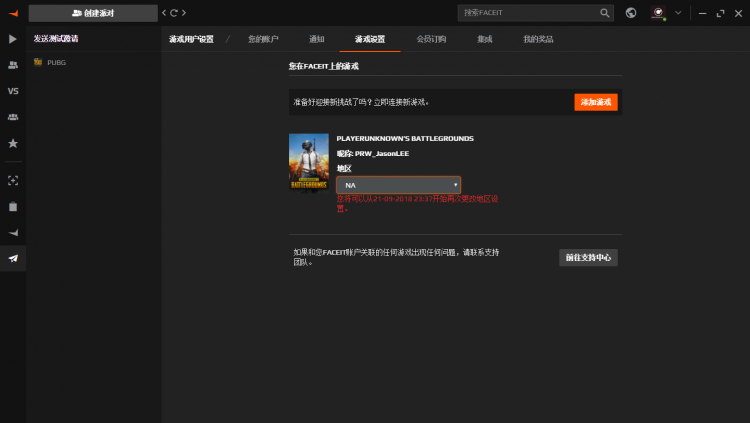This screenshot has height=423, width=750.
Task: Click the 前往支持中心 support center button
Action: click(x=588, y=257)
